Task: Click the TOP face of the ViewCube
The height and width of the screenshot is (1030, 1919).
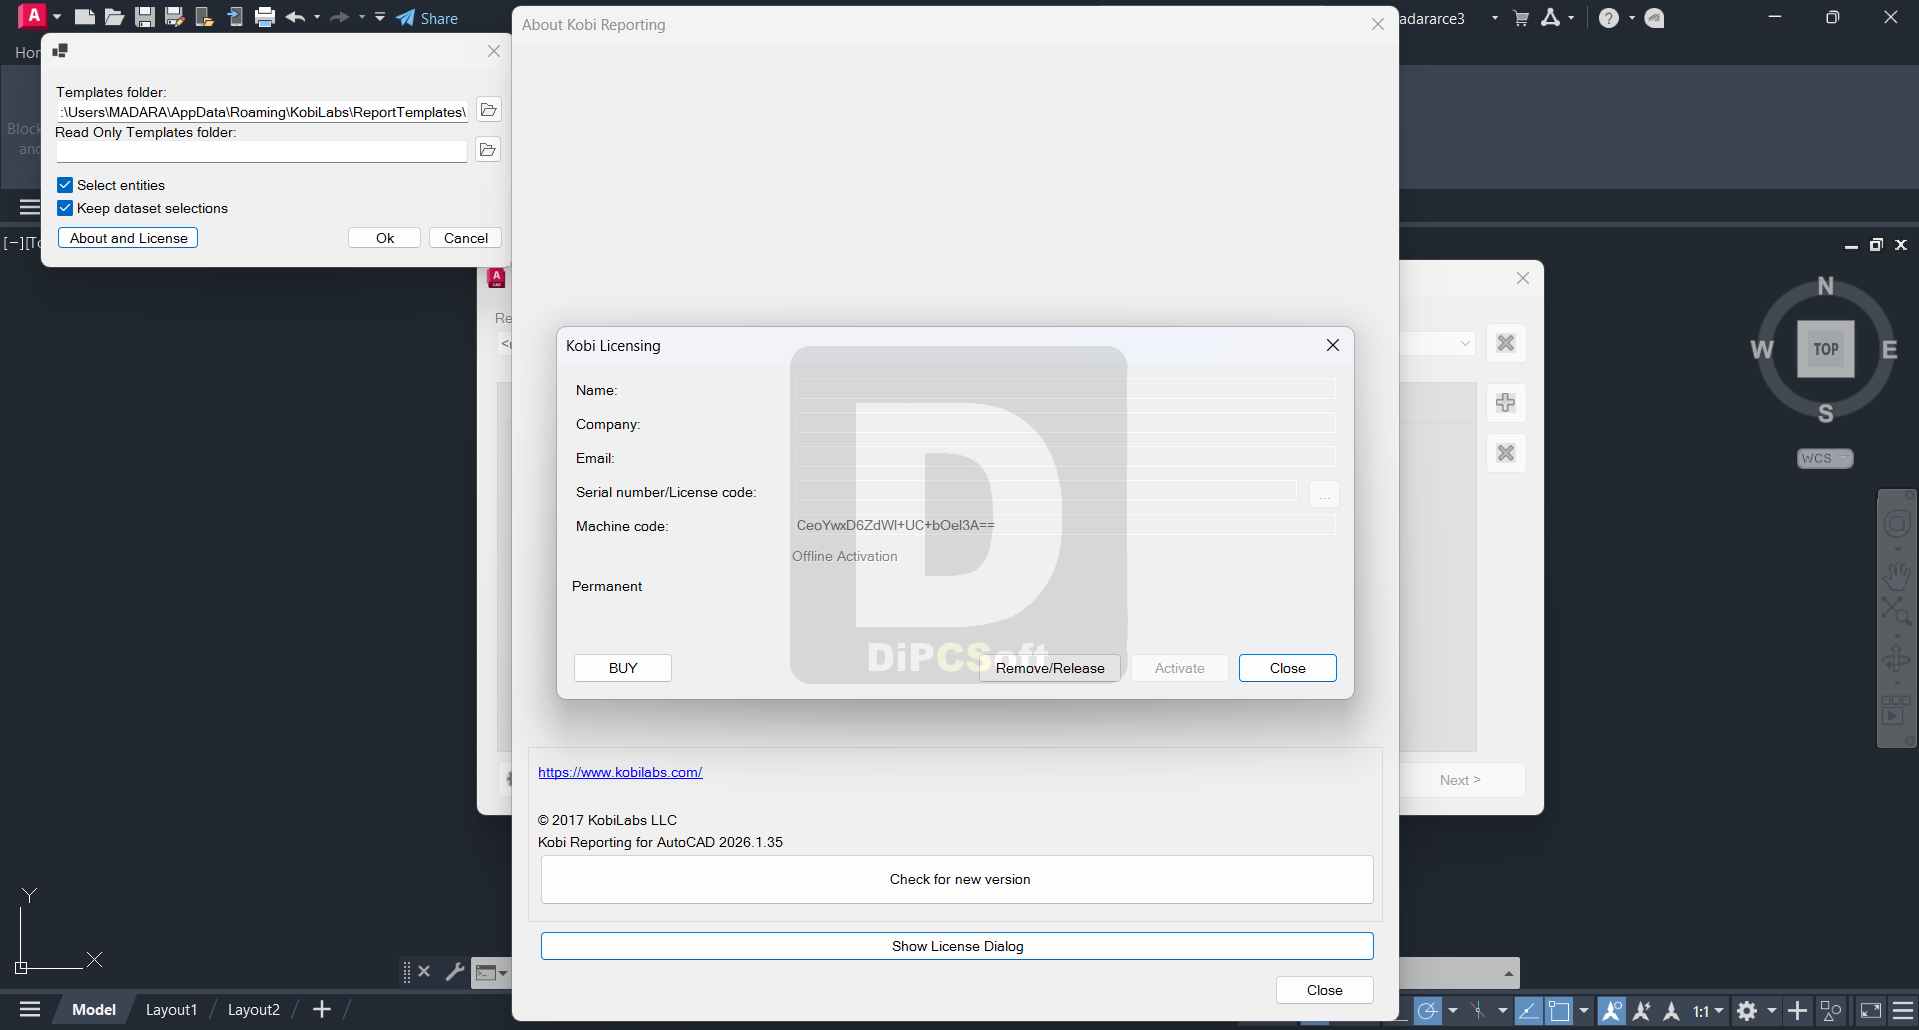Action: [x=1826, y=349]
